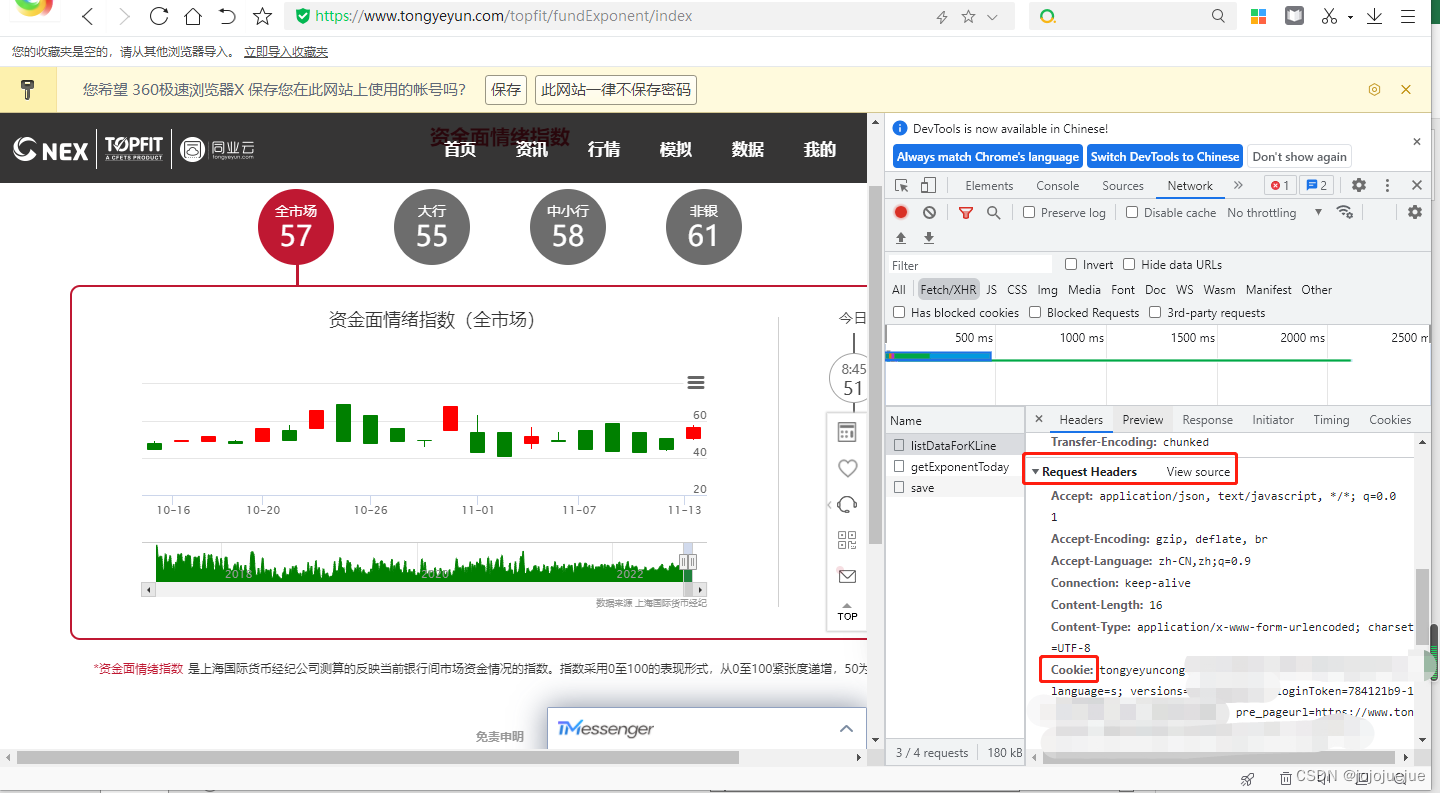Open network conditions wifi icon

pos(1344,212)
